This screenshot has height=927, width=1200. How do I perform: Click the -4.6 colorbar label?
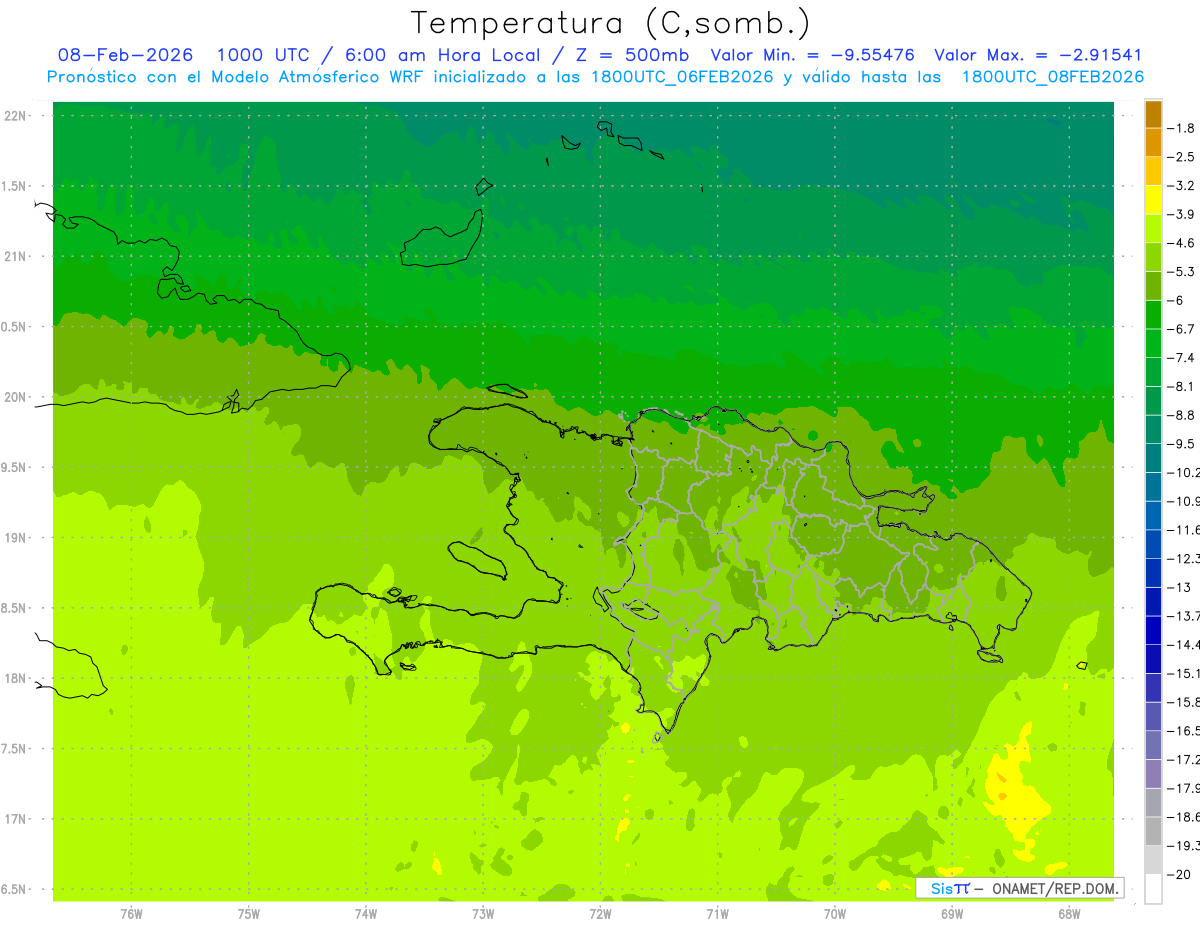click(1182, 243)
